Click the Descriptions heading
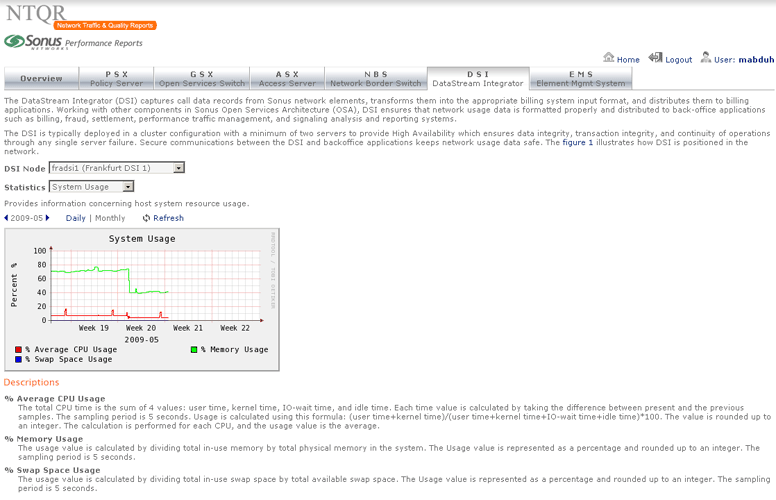The height and width of the screenshot is (500, 776). coord(31,382)
